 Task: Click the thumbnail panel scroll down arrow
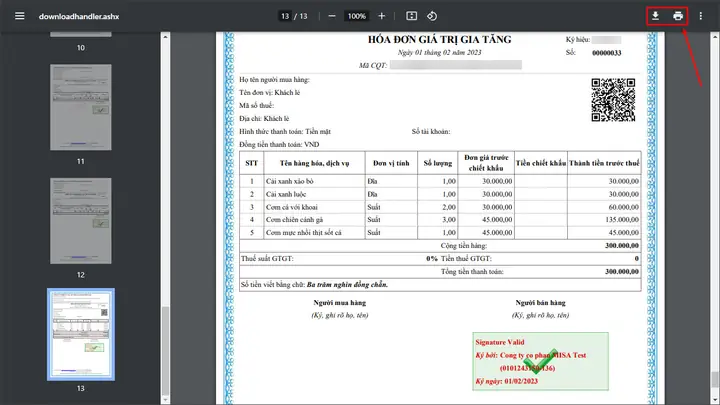point(165,400)
